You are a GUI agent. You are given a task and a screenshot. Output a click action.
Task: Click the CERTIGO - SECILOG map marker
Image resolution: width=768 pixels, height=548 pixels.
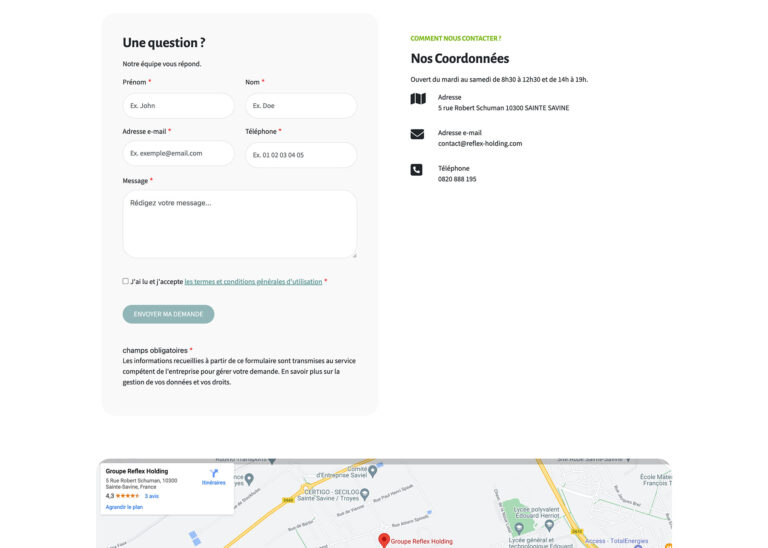click(x=364, y=494)
